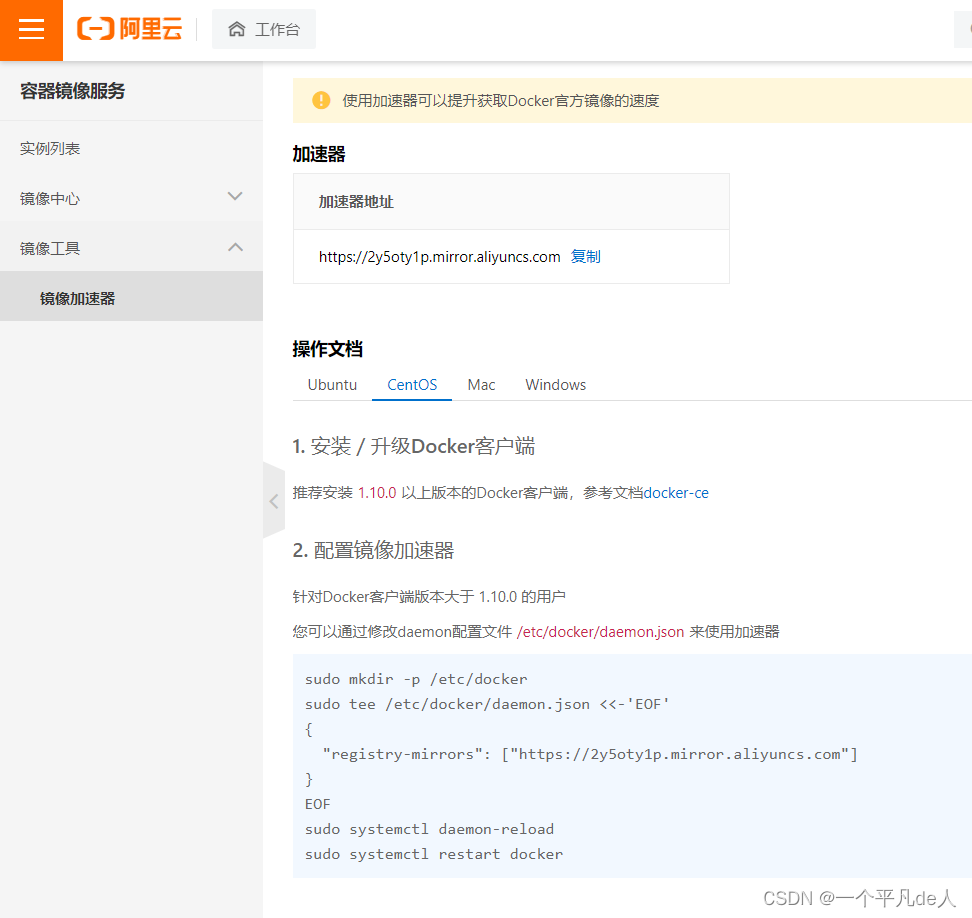Click the 1.10.0 version text

377,493
